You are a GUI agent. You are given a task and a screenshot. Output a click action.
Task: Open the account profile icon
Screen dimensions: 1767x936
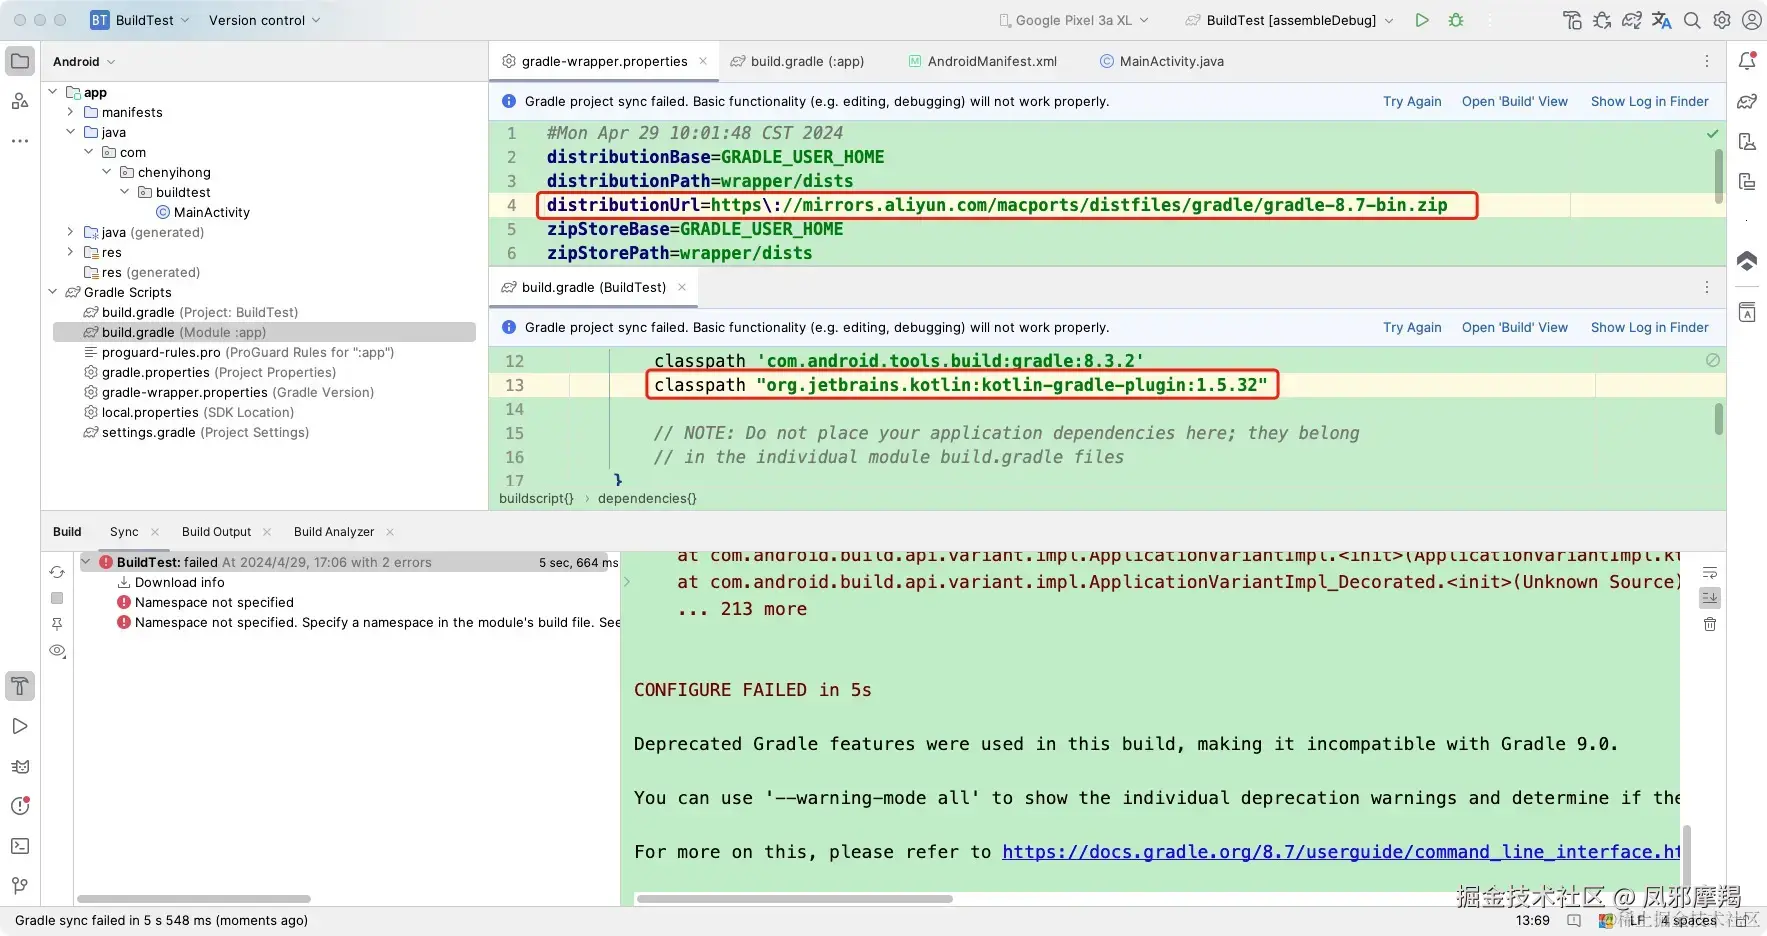pyautogui.click(x=1752, y=20)
